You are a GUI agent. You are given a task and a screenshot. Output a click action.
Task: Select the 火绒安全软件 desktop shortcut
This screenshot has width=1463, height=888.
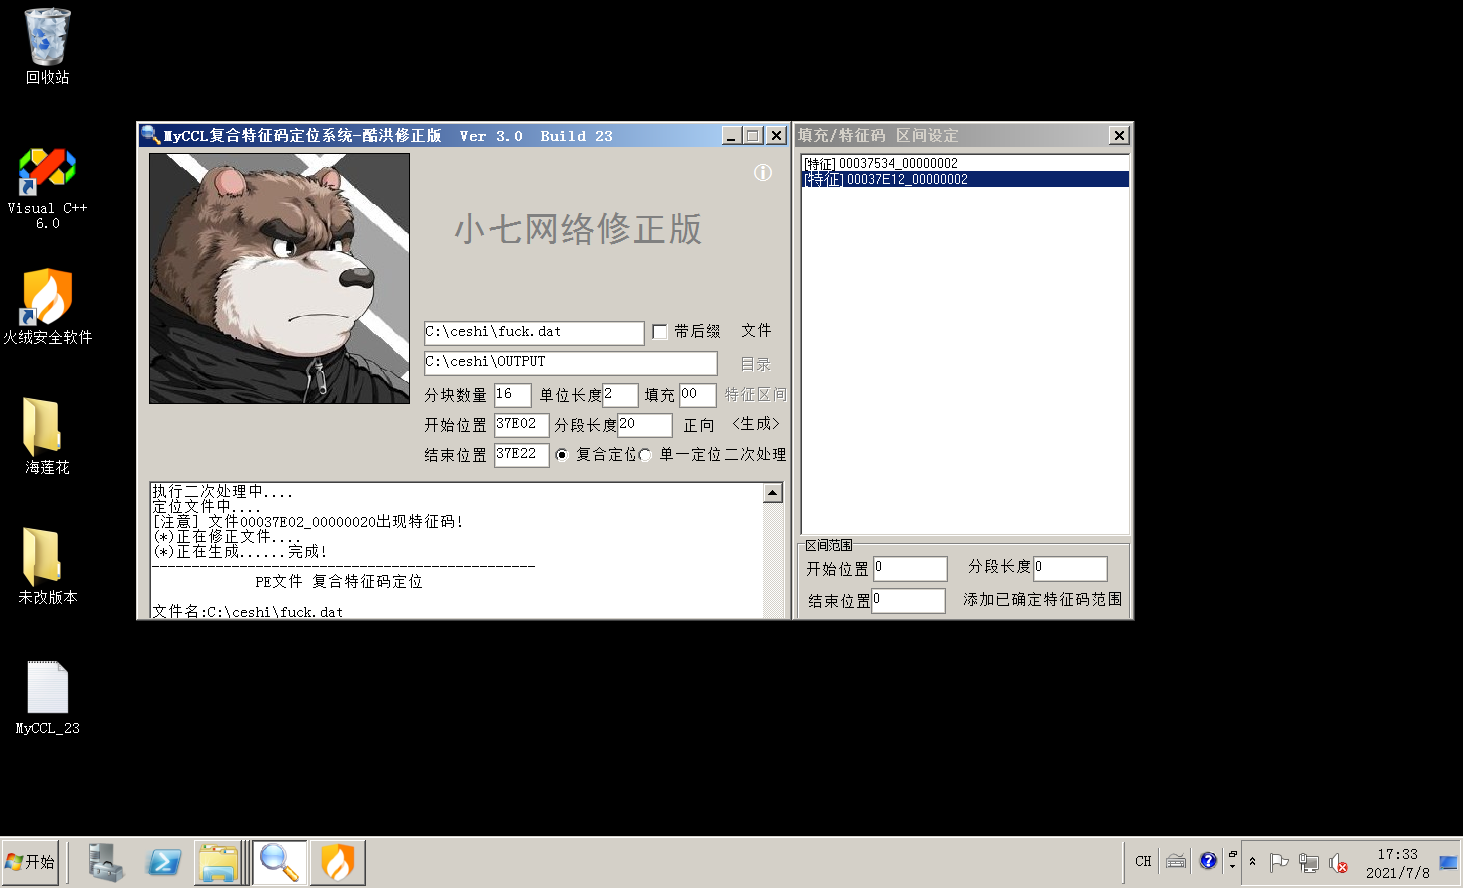[x=47, y=307]
